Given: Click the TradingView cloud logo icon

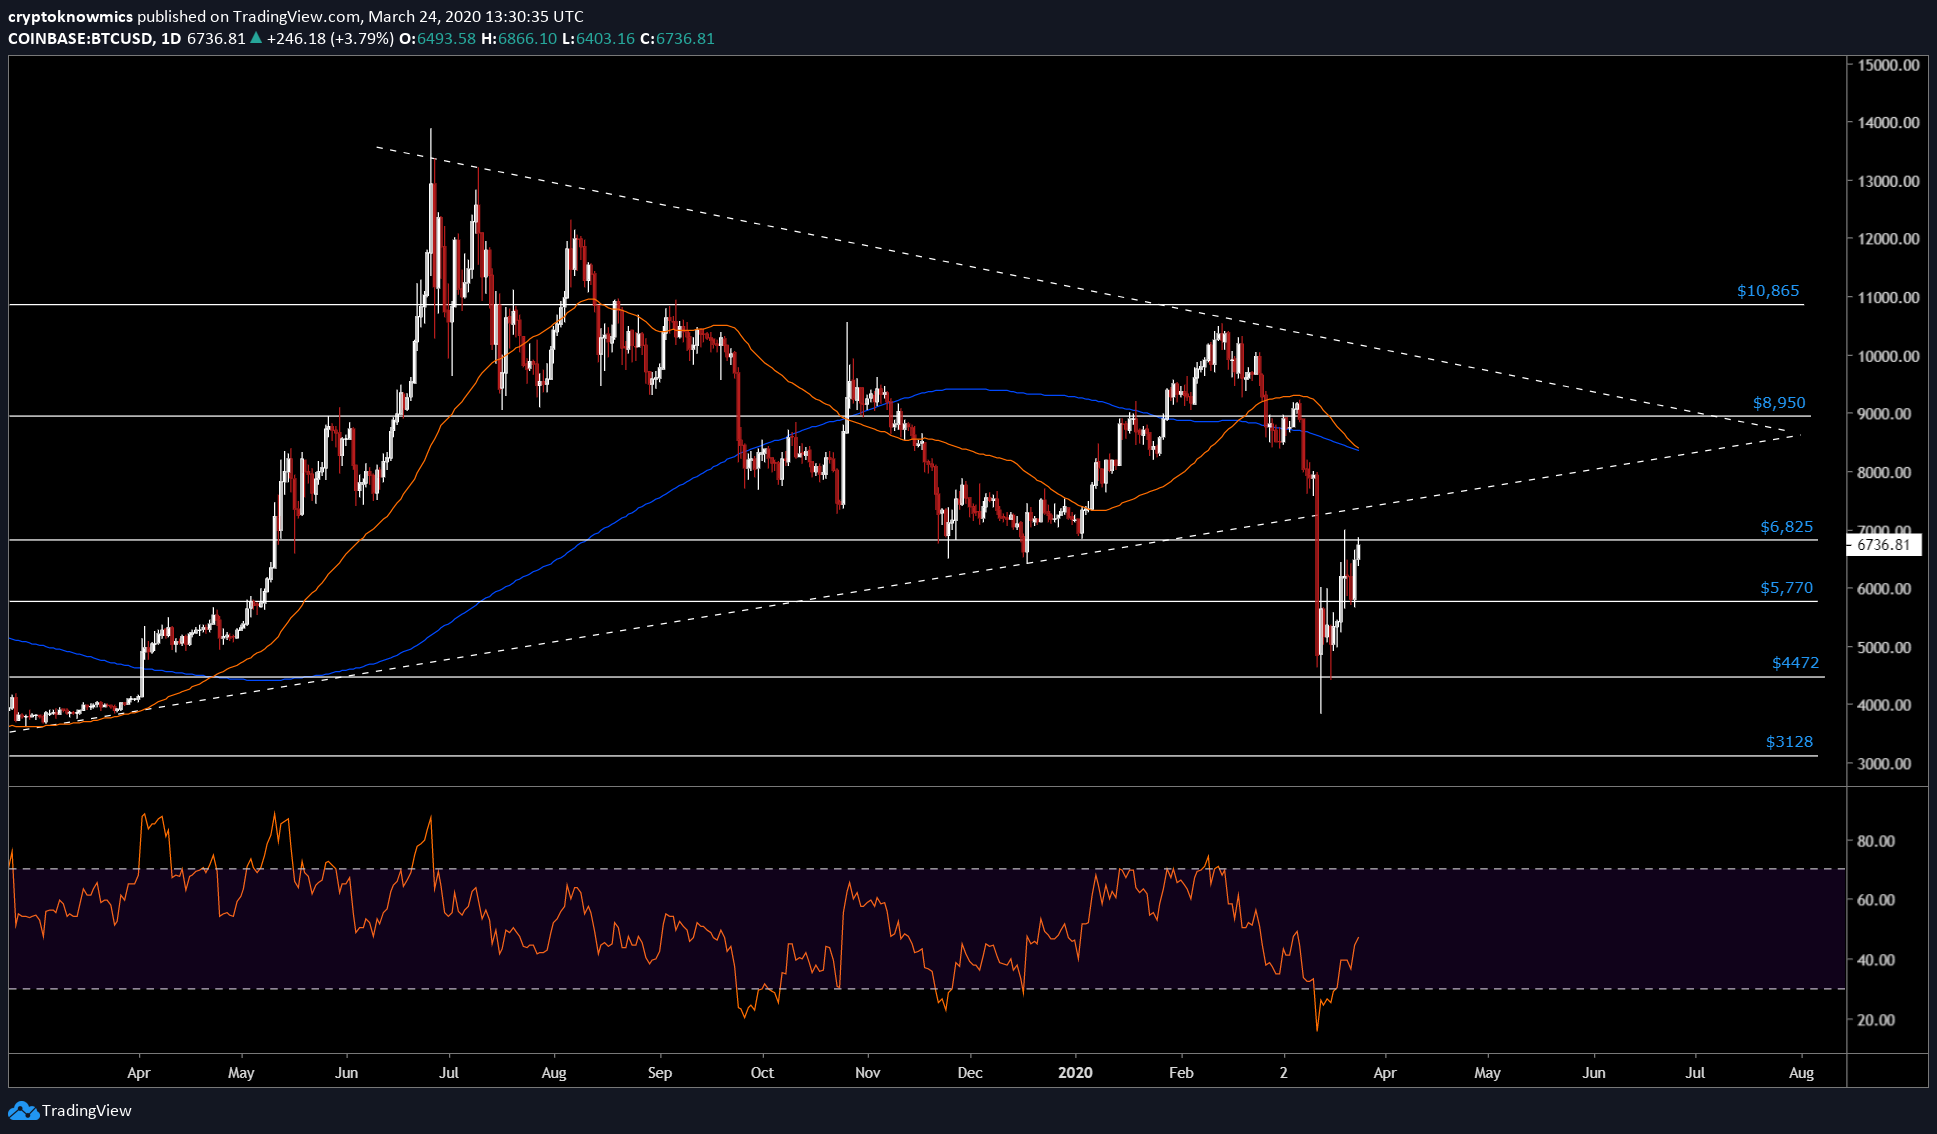Looking at the screenshot, I should point(23,1110).
